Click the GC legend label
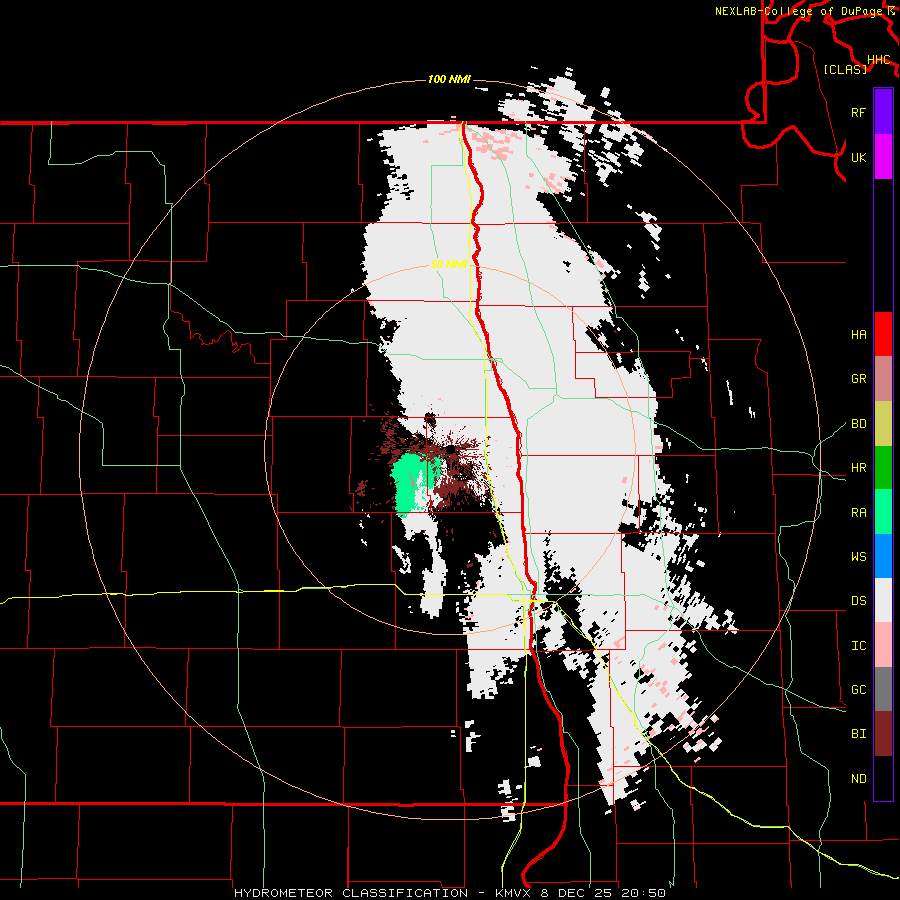The image size is (900, 900). pyautogui.click(x=859, y=690)
